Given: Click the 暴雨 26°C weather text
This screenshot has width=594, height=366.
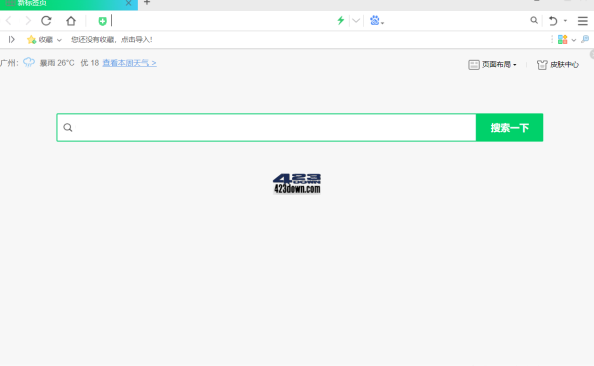Looking at the screenshot, I should (x=57, y=63).
